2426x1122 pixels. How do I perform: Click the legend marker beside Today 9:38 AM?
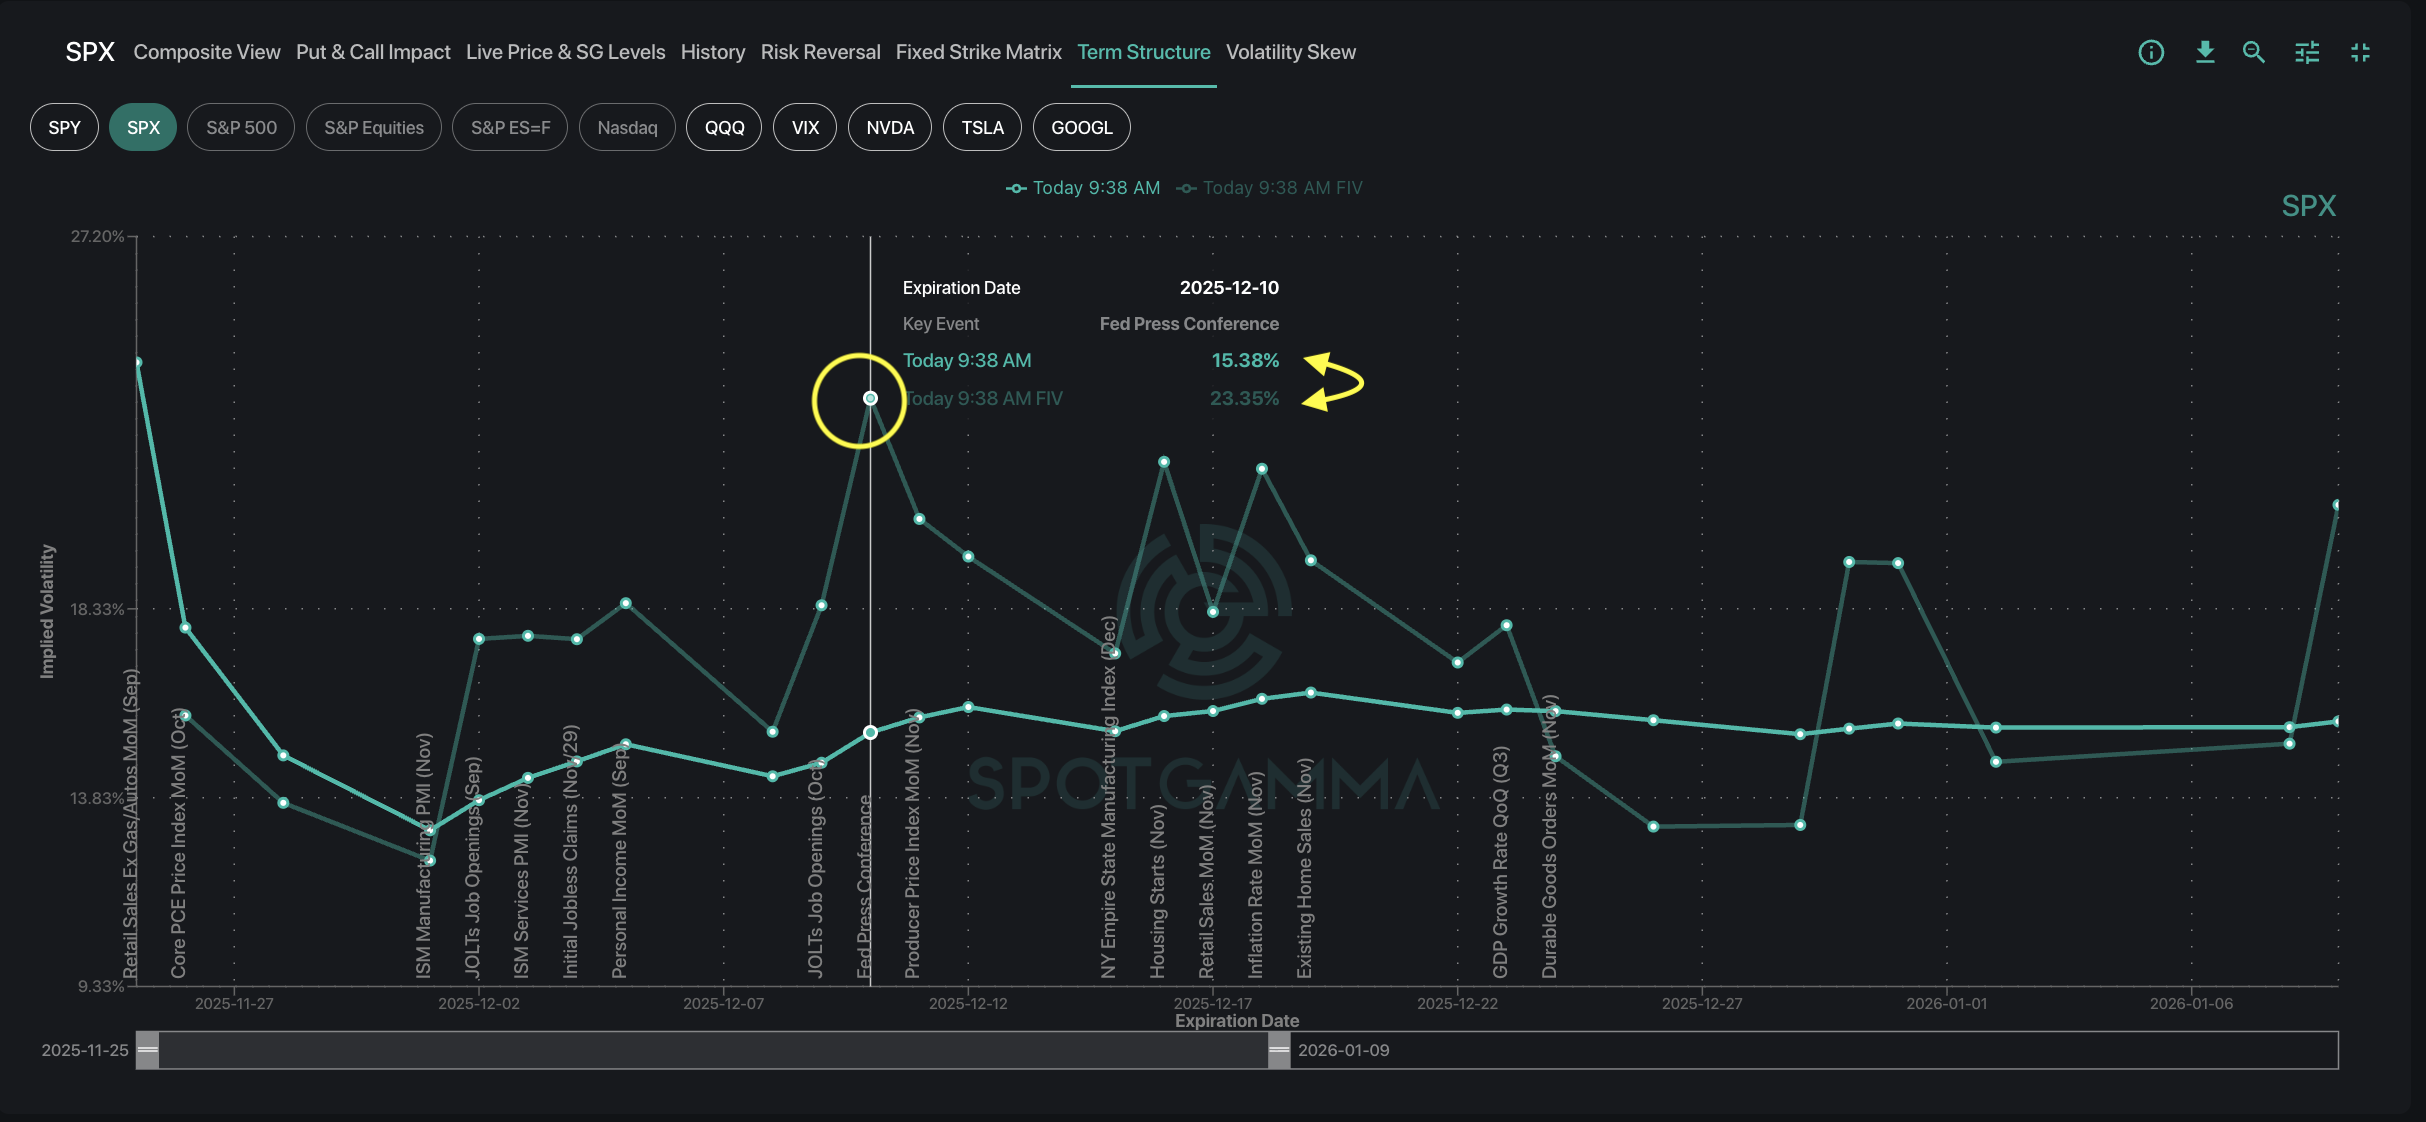(1015, 188)
